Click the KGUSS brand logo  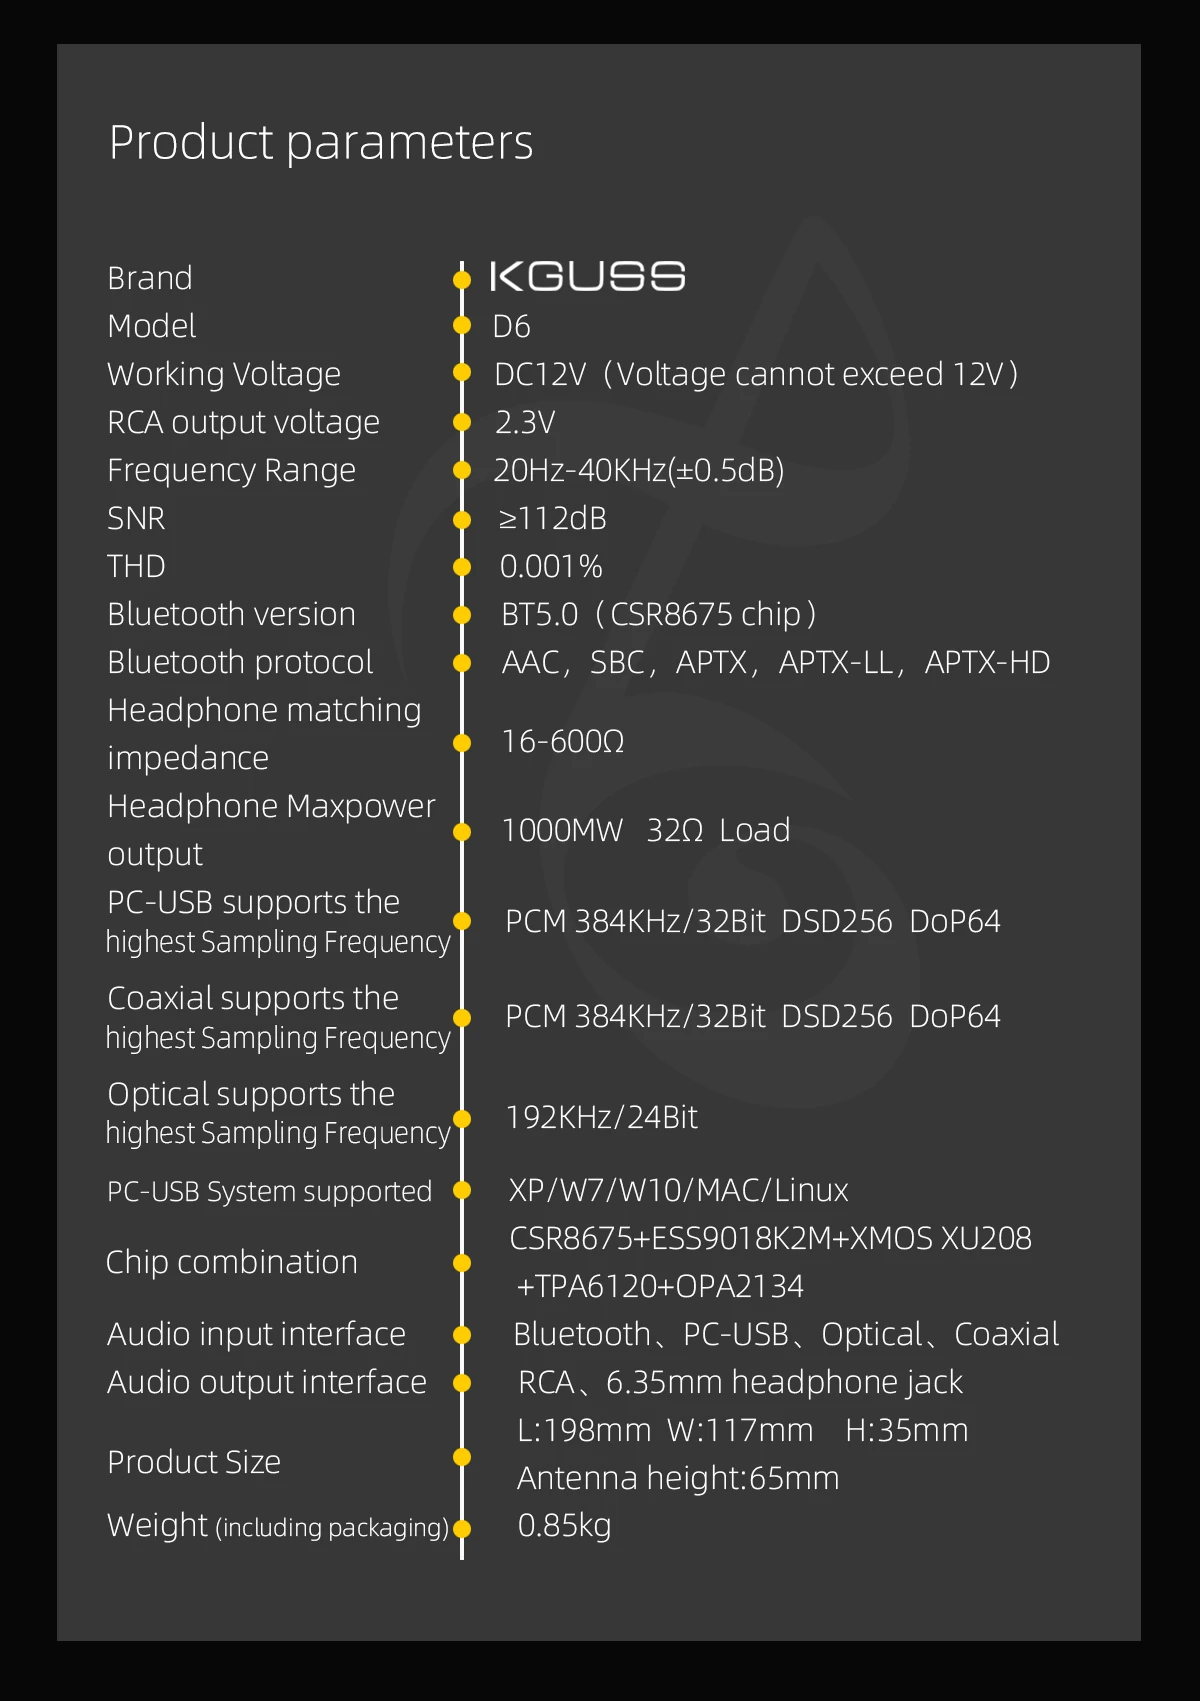588,277
